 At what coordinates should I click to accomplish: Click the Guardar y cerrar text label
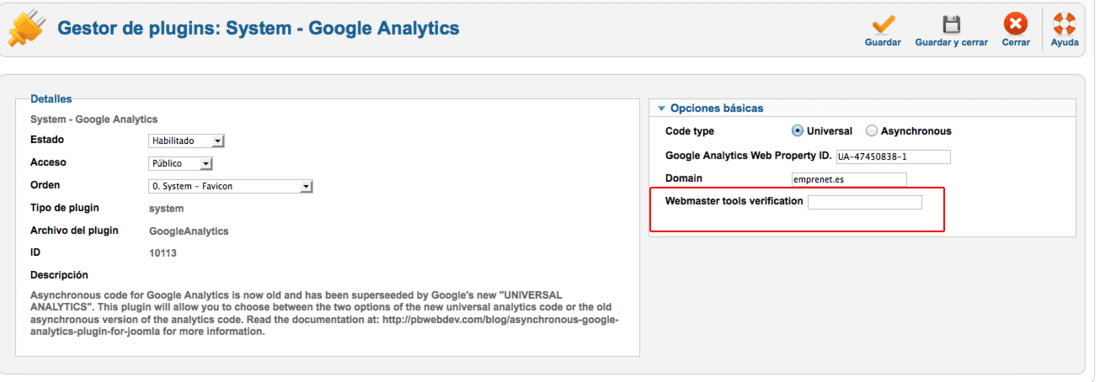[951, 43]
